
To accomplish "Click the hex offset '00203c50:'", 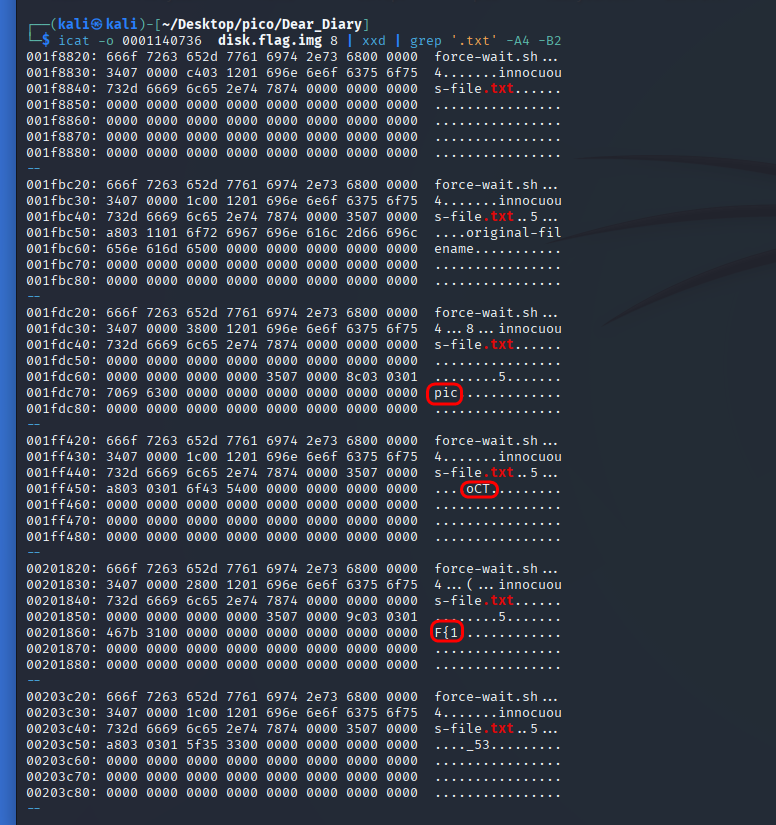I will click(x=62, y=745).
